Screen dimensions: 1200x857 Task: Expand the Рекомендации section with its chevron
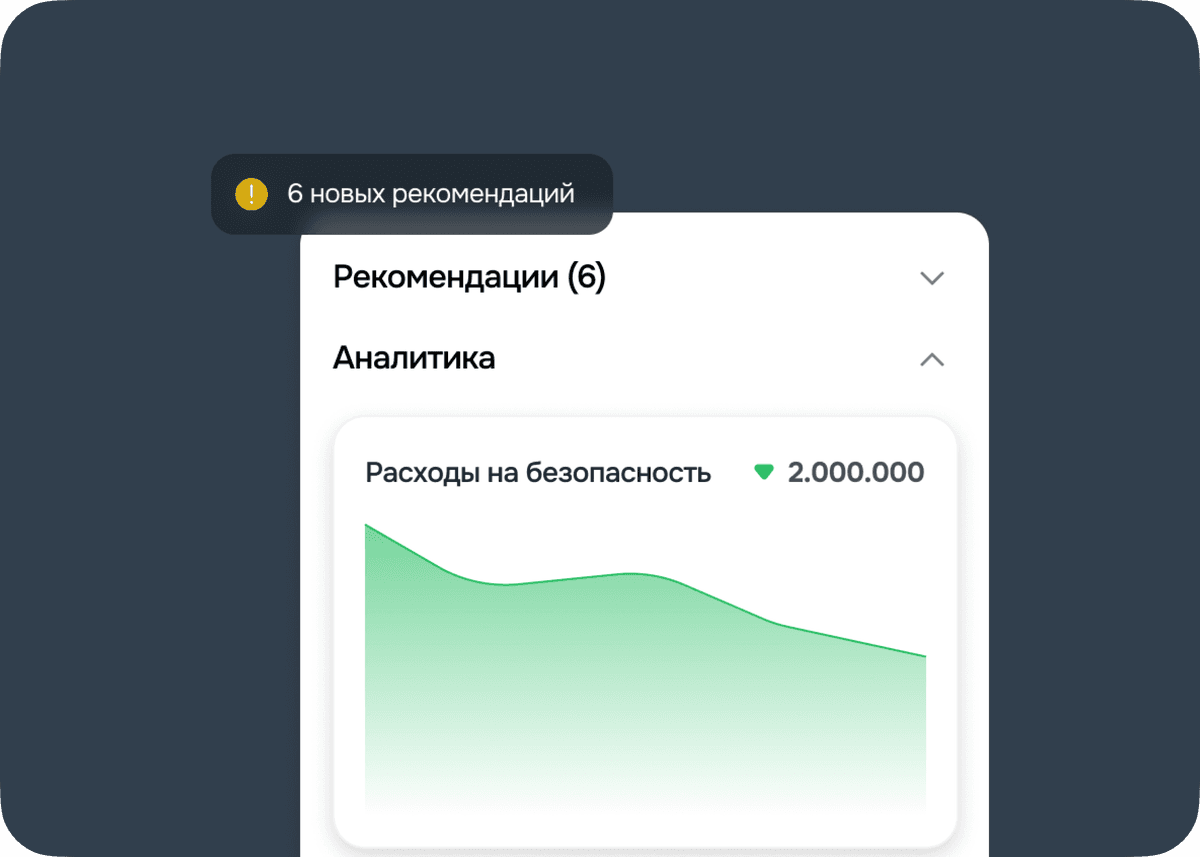932,278
